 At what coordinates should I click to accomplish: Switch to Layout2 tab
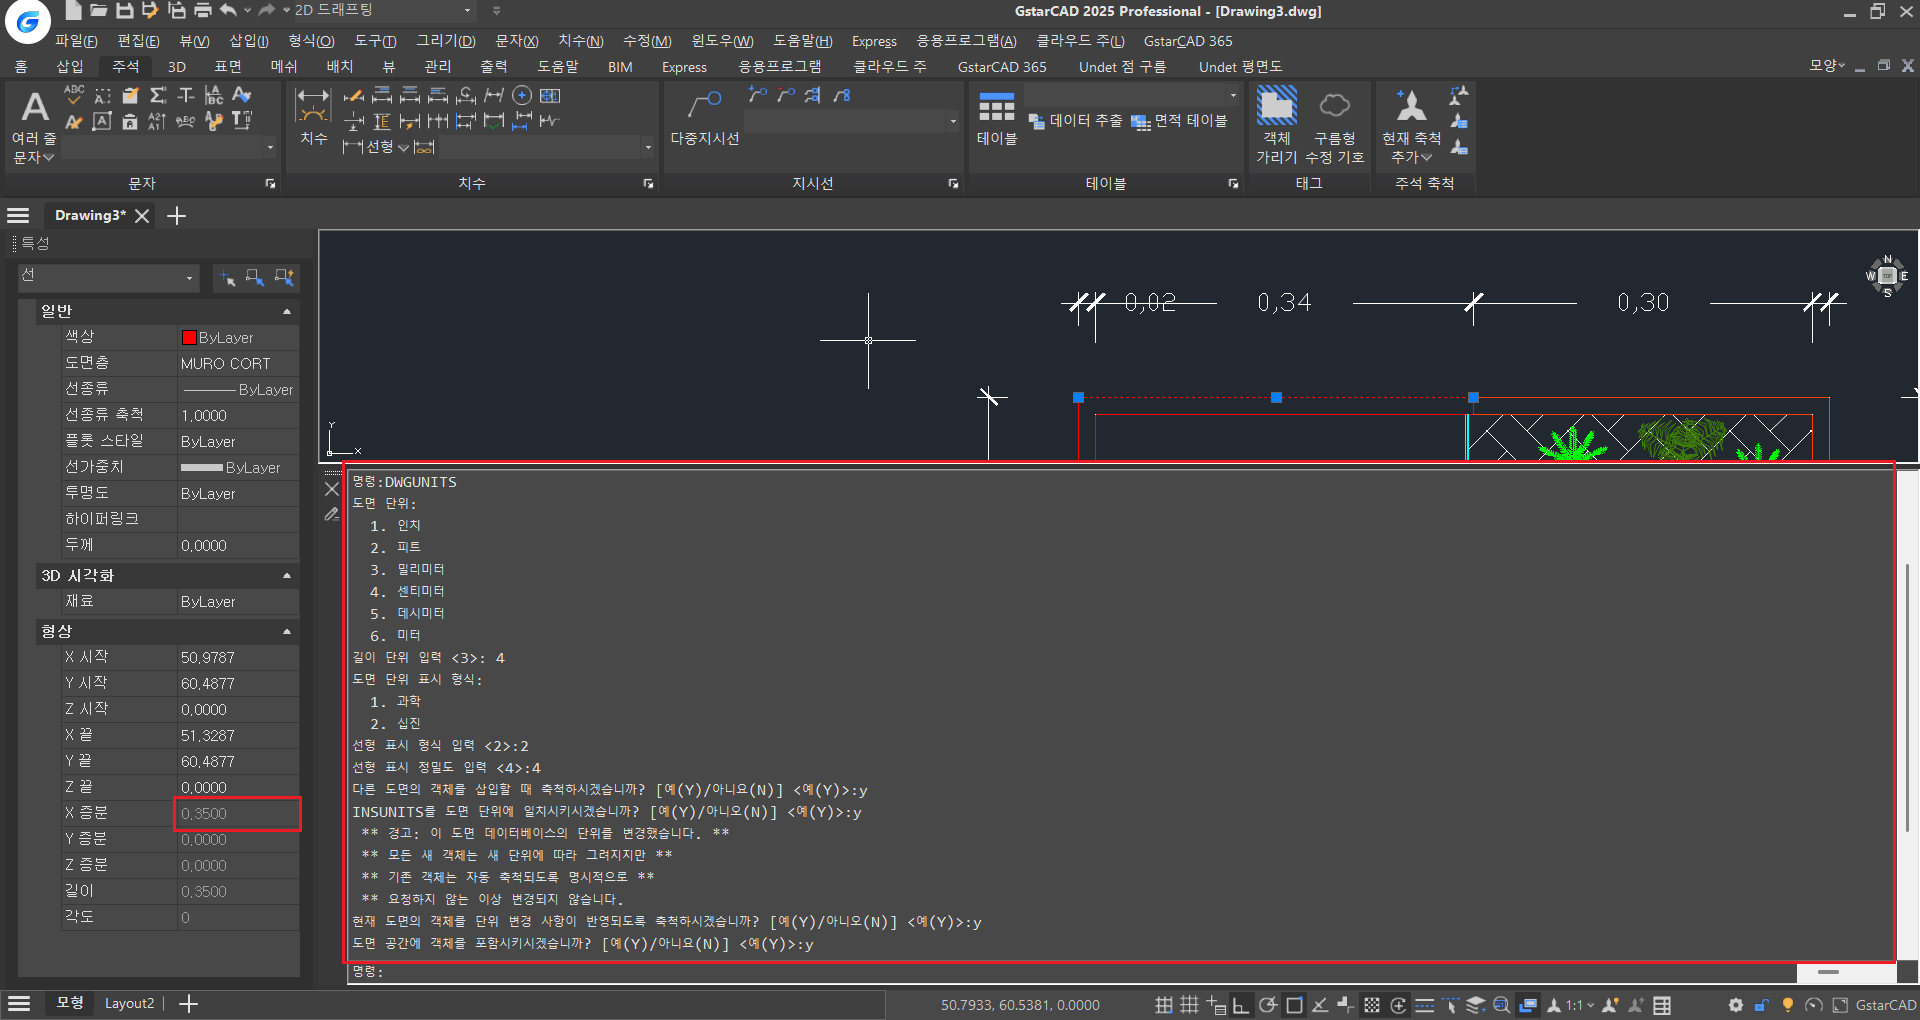point(129,1003)
